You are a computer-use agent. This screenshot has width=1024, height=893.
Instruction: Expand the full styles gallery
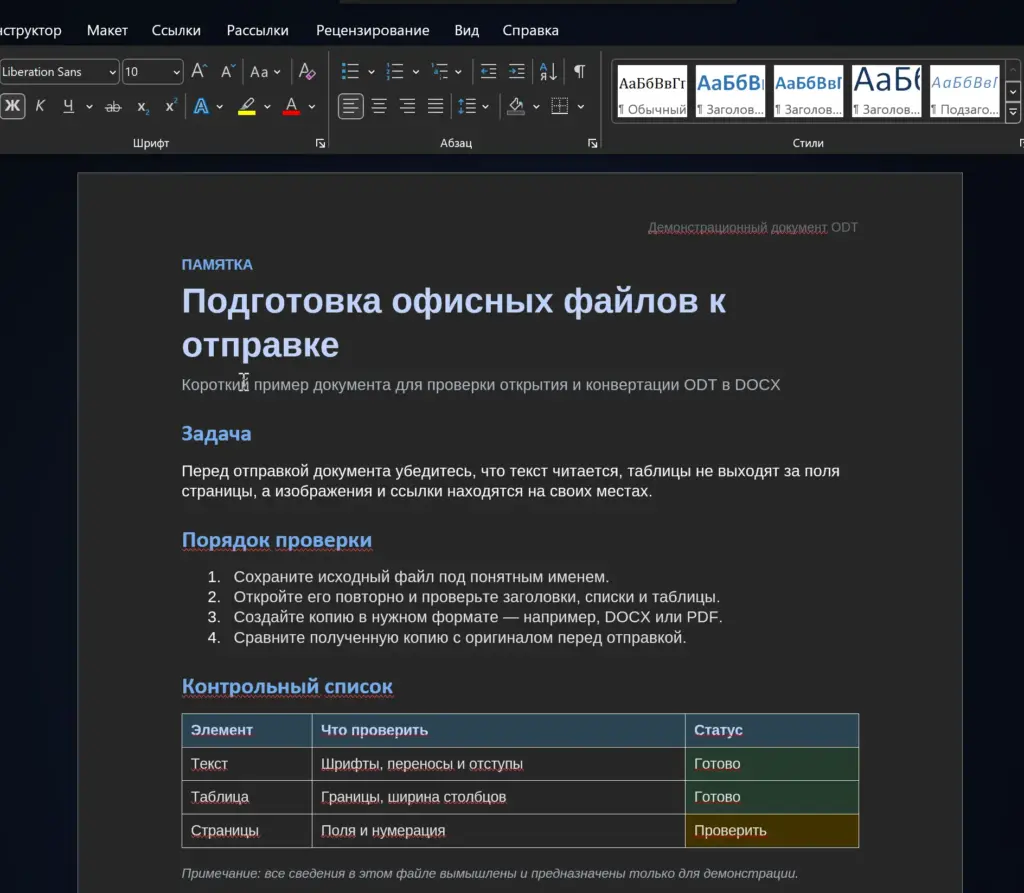(x=1013, y=112)
